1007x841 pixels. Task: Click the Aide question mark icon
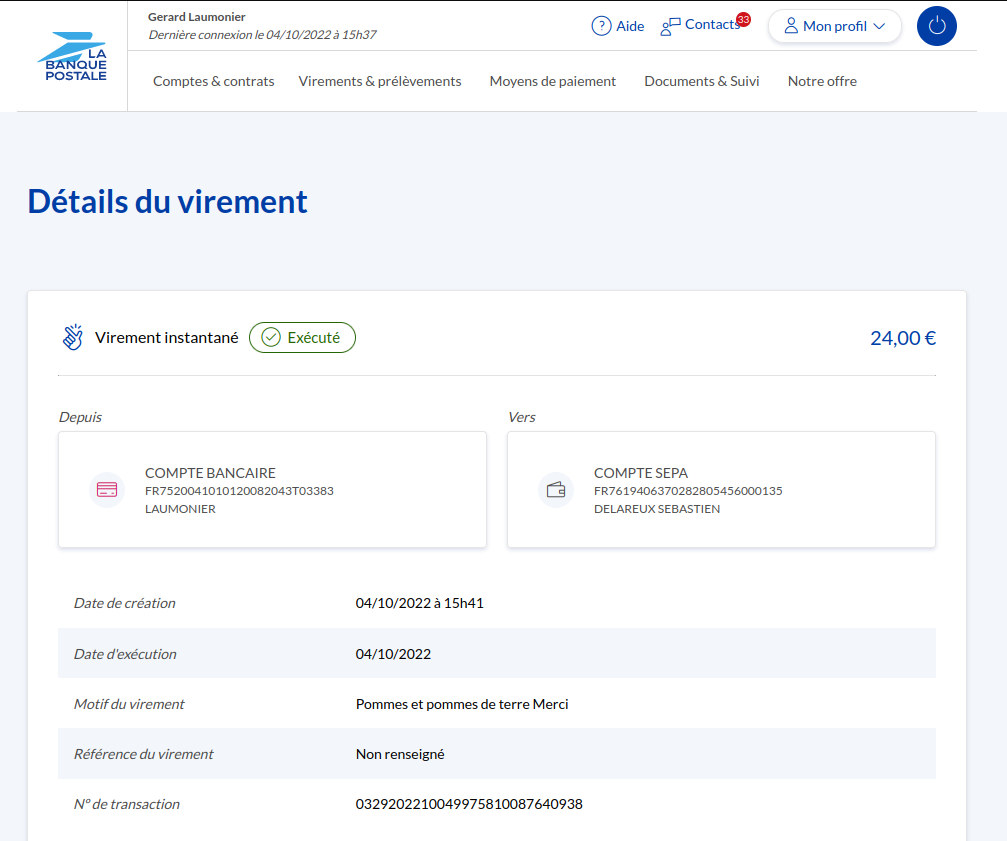pyautogui.click(x=601, y=26)
